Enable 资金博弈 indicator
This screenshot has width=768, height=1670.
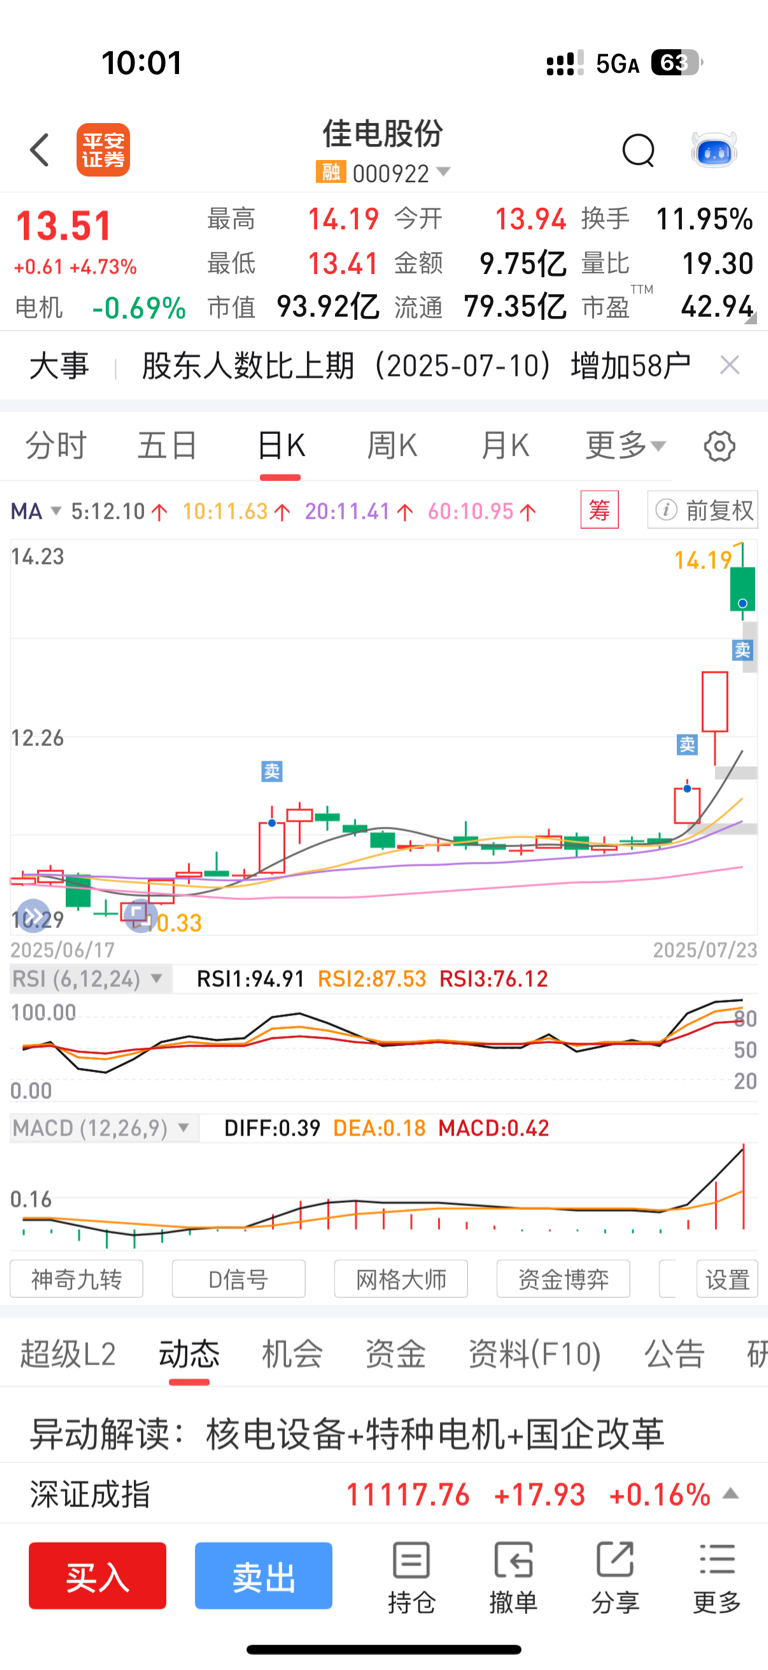(563, 1279)
